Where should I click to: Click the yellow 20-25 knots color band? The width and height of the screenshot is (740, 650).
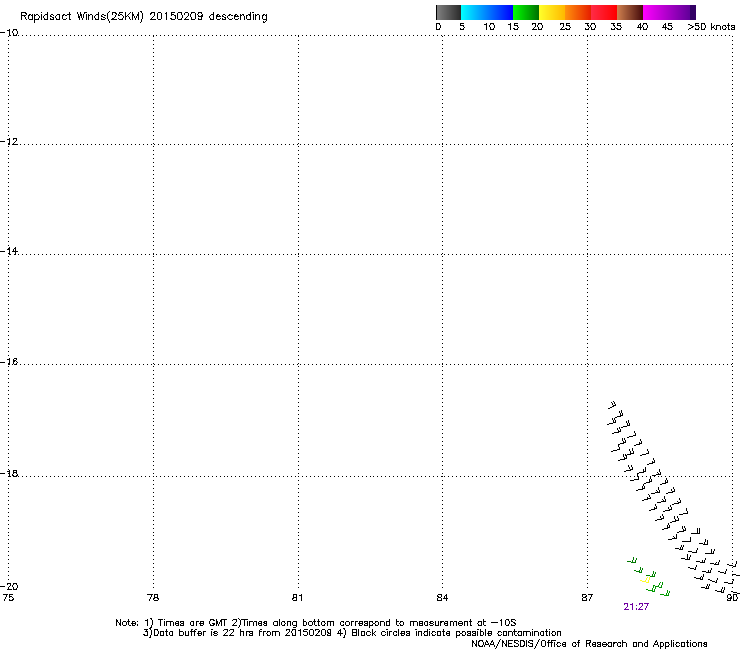pyautogui.click(x=552, y=12)
